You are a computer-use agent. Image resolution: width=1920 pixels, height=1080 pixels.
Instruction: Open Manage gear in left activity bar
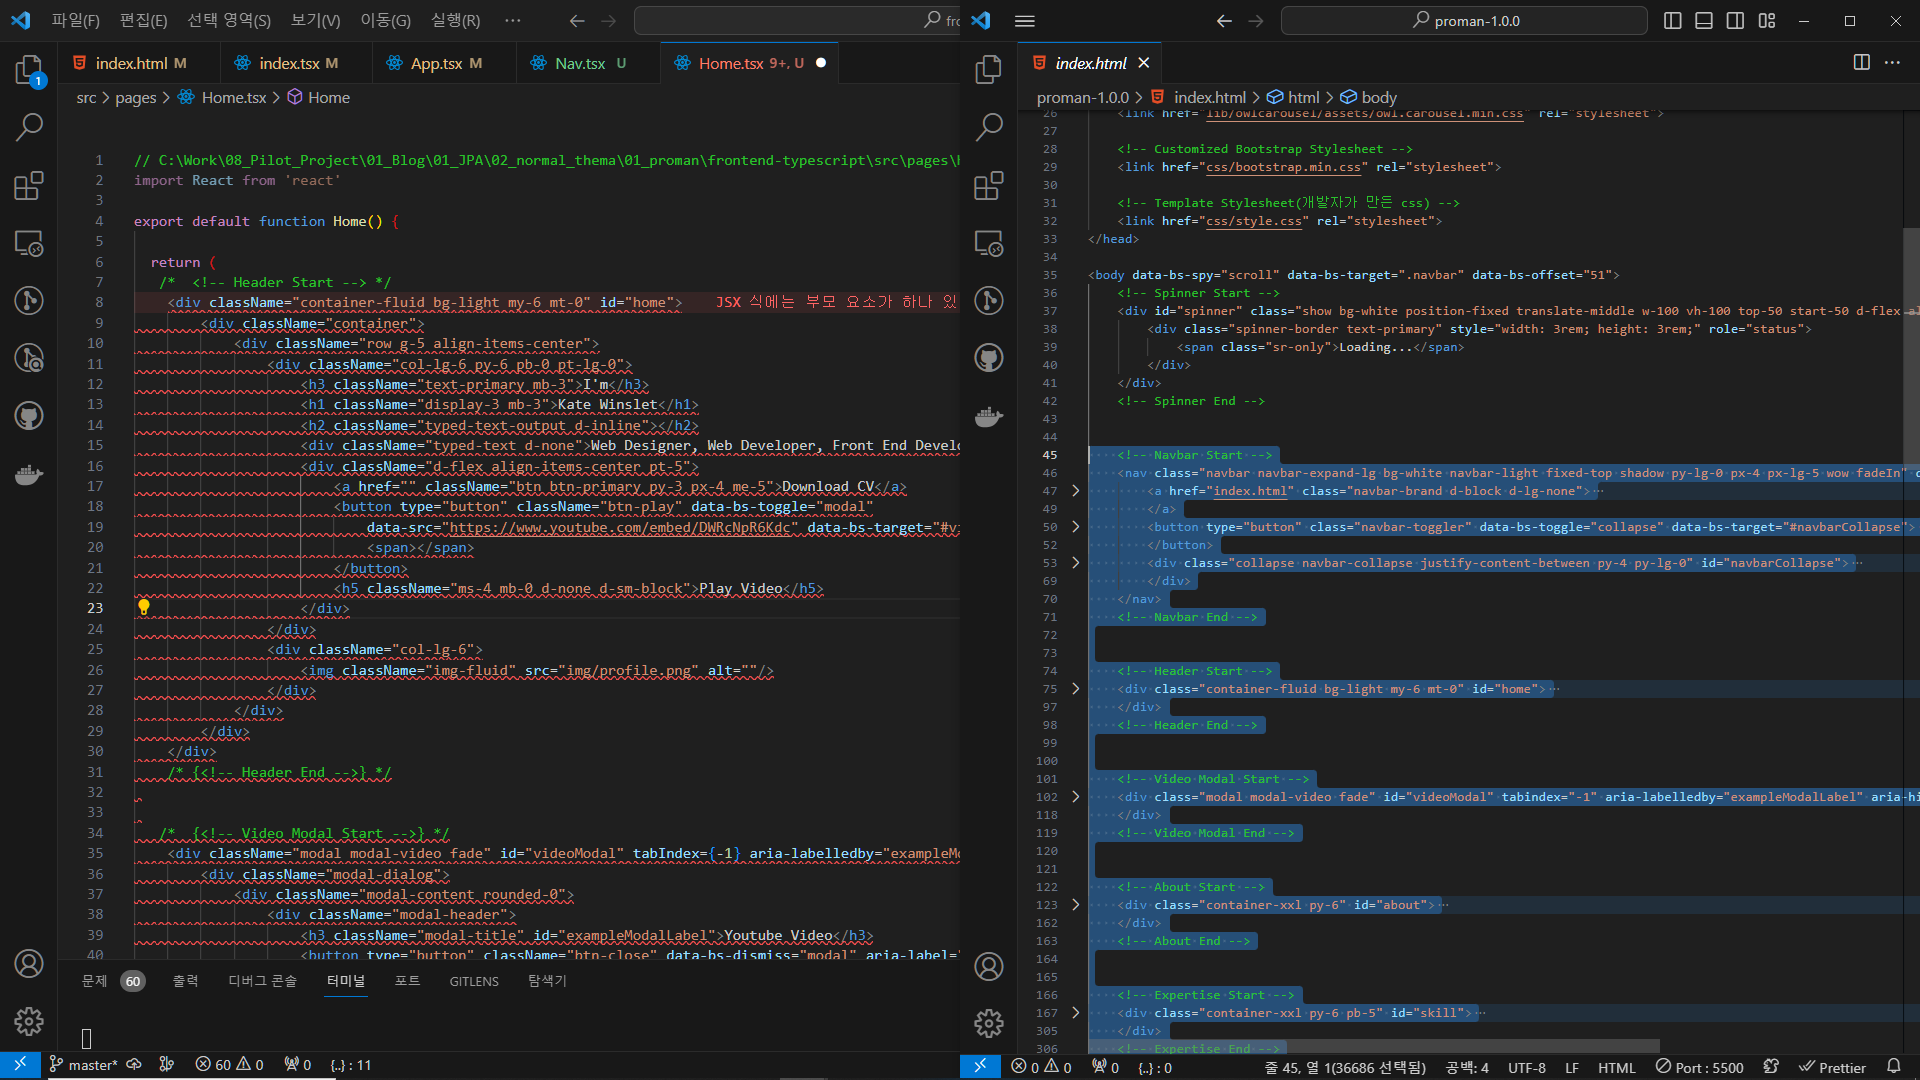pos(29,1021)
